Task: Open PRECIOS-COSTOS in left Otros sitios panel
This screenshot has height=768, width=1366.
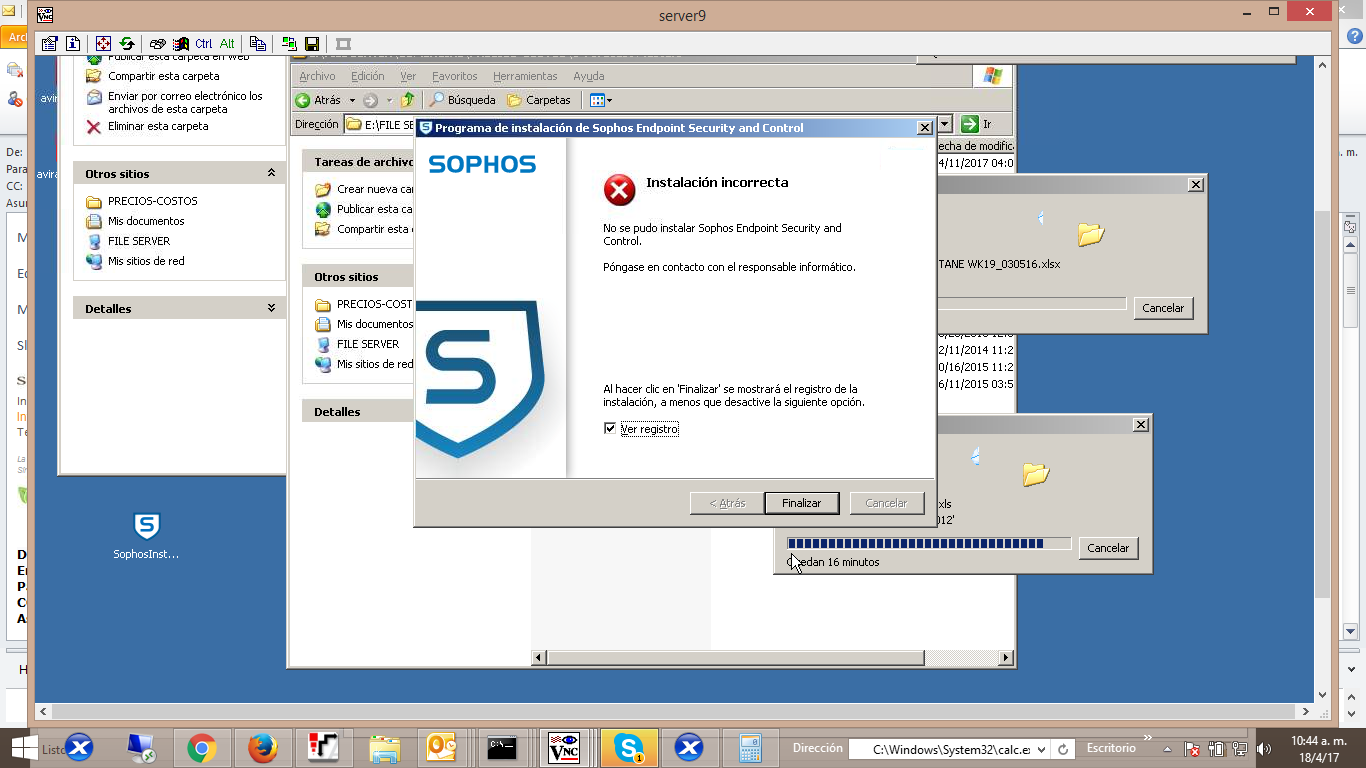Action: click(153, 201)
